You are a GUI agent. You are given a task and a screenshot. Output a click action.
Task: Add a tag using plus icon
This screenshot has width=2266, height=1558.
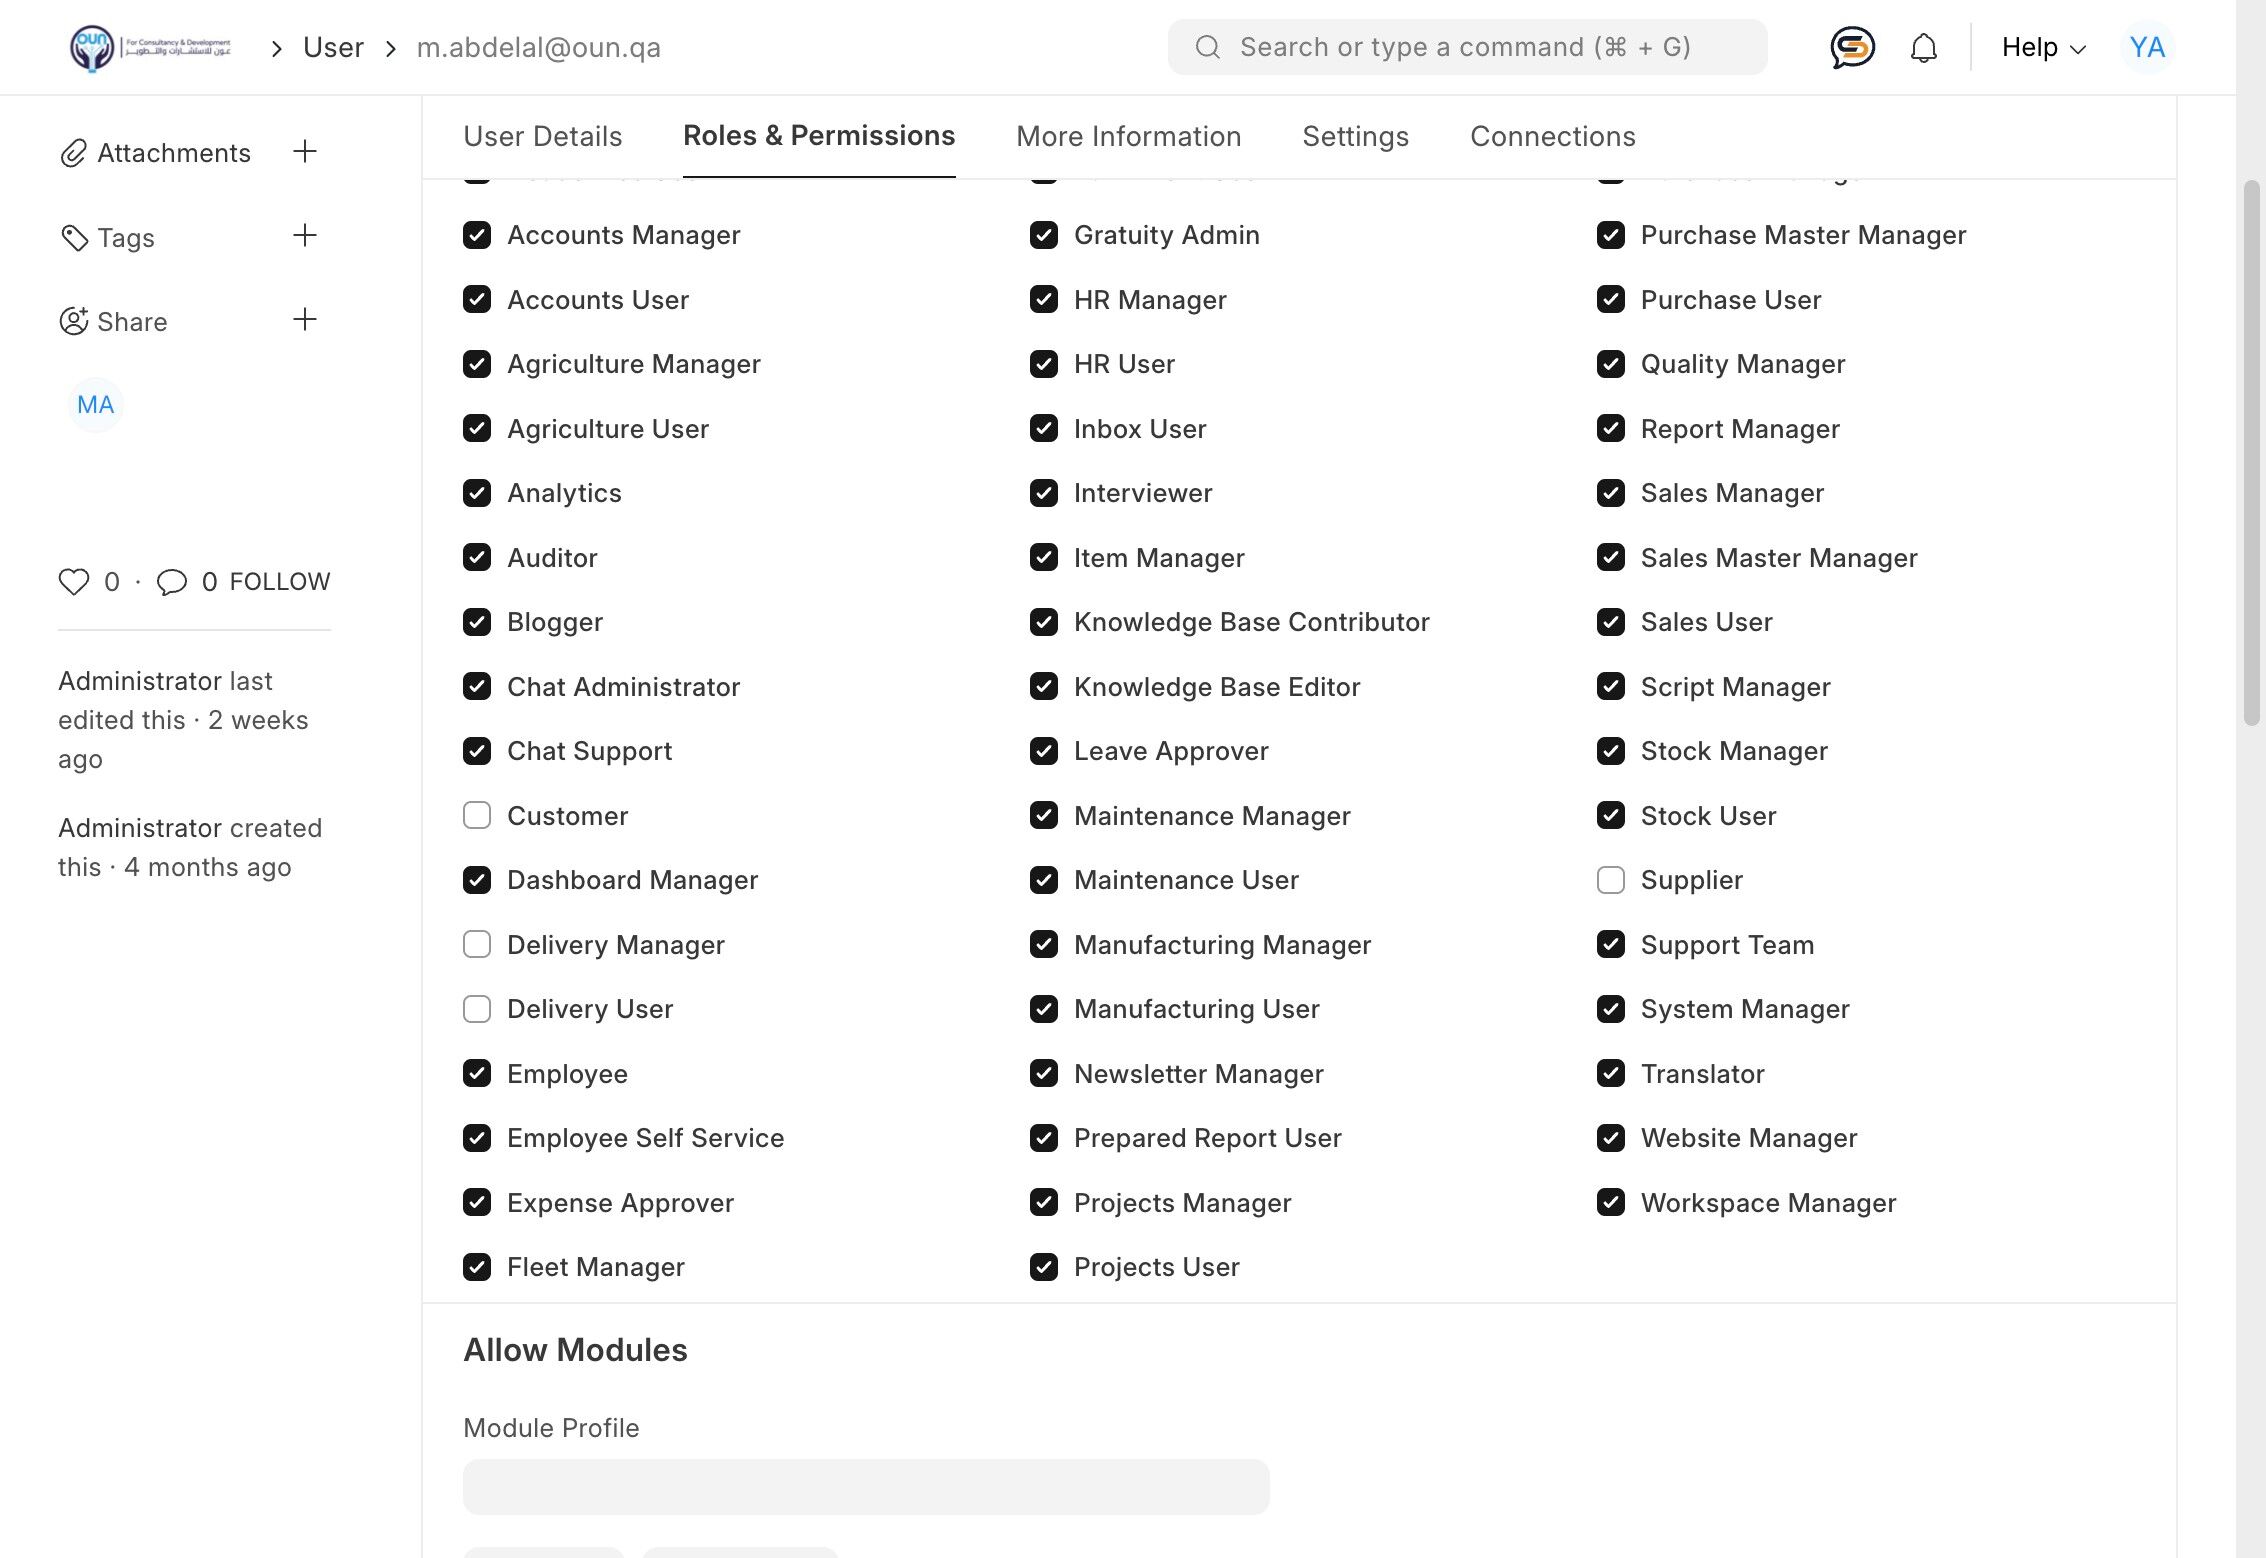tap(305, 236)
